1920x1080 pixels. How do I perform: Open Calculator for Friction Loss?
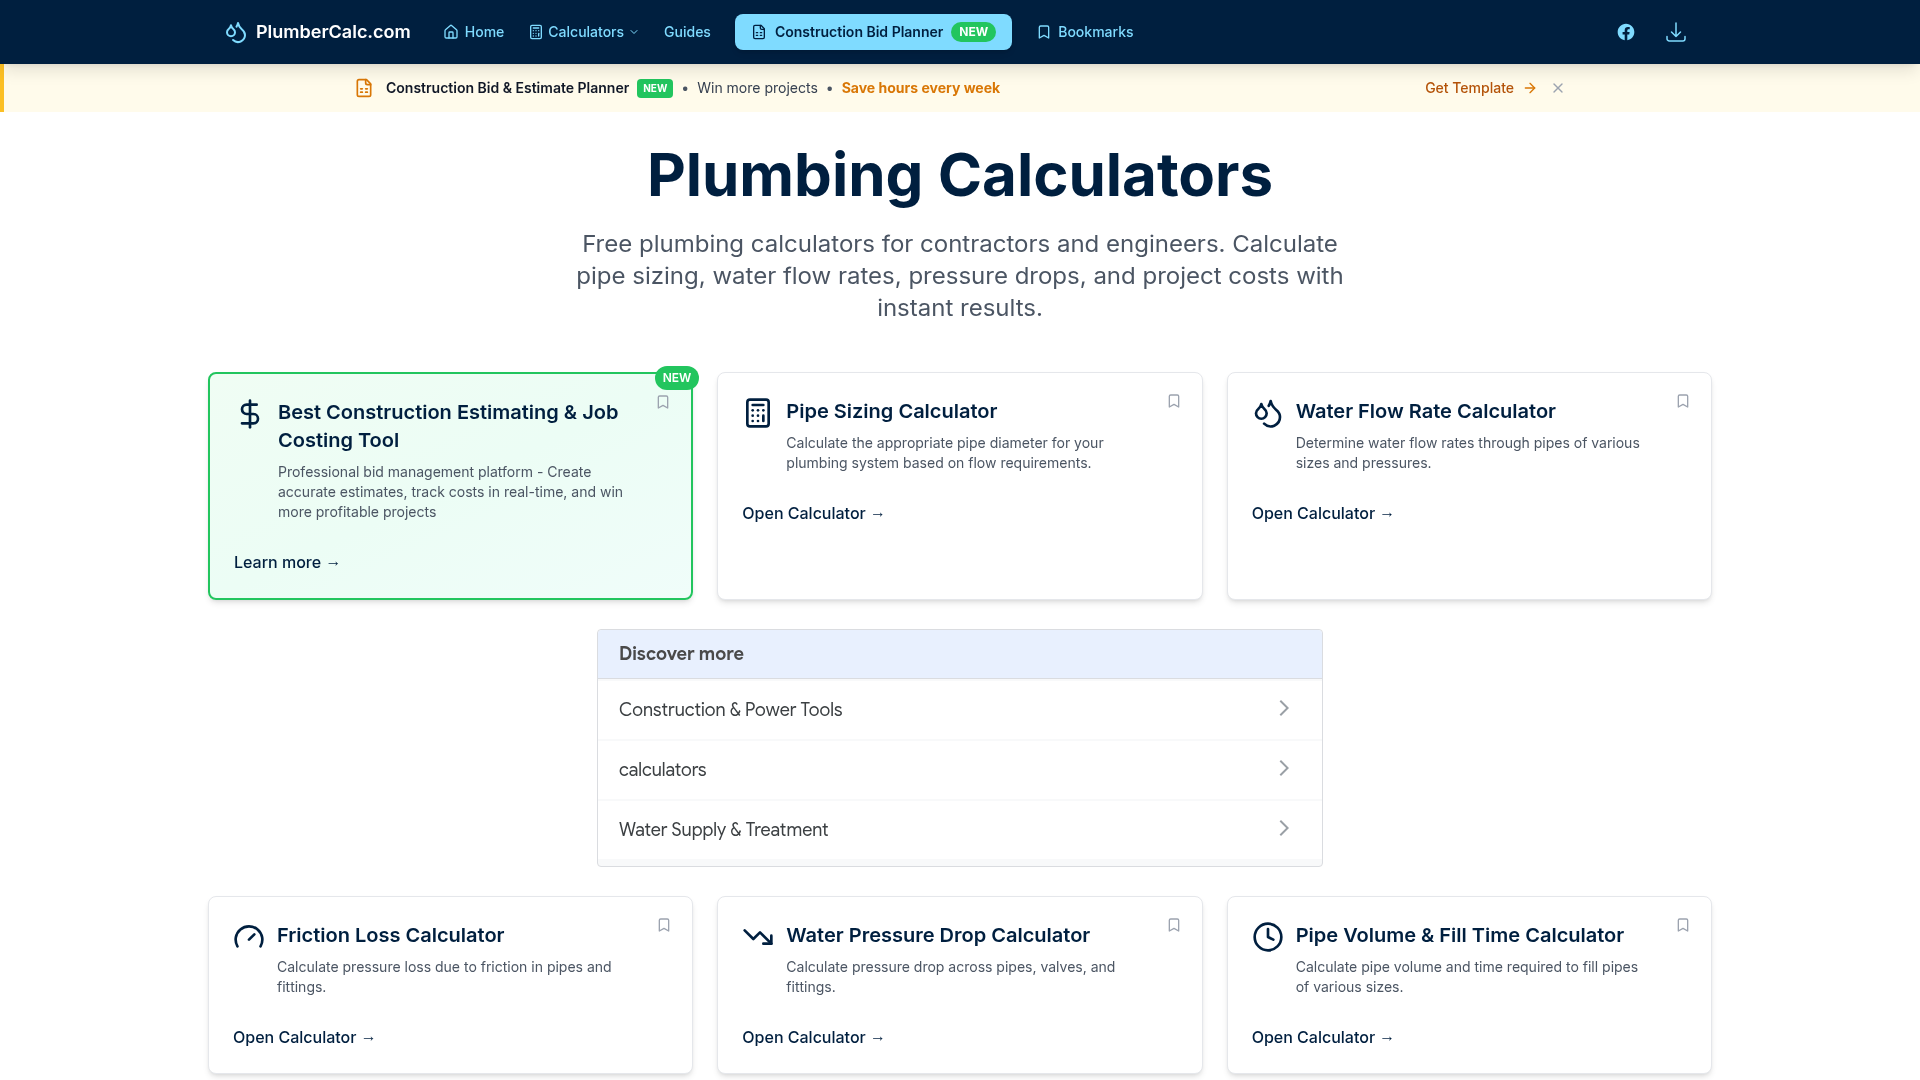click(x=304, y=1037)
